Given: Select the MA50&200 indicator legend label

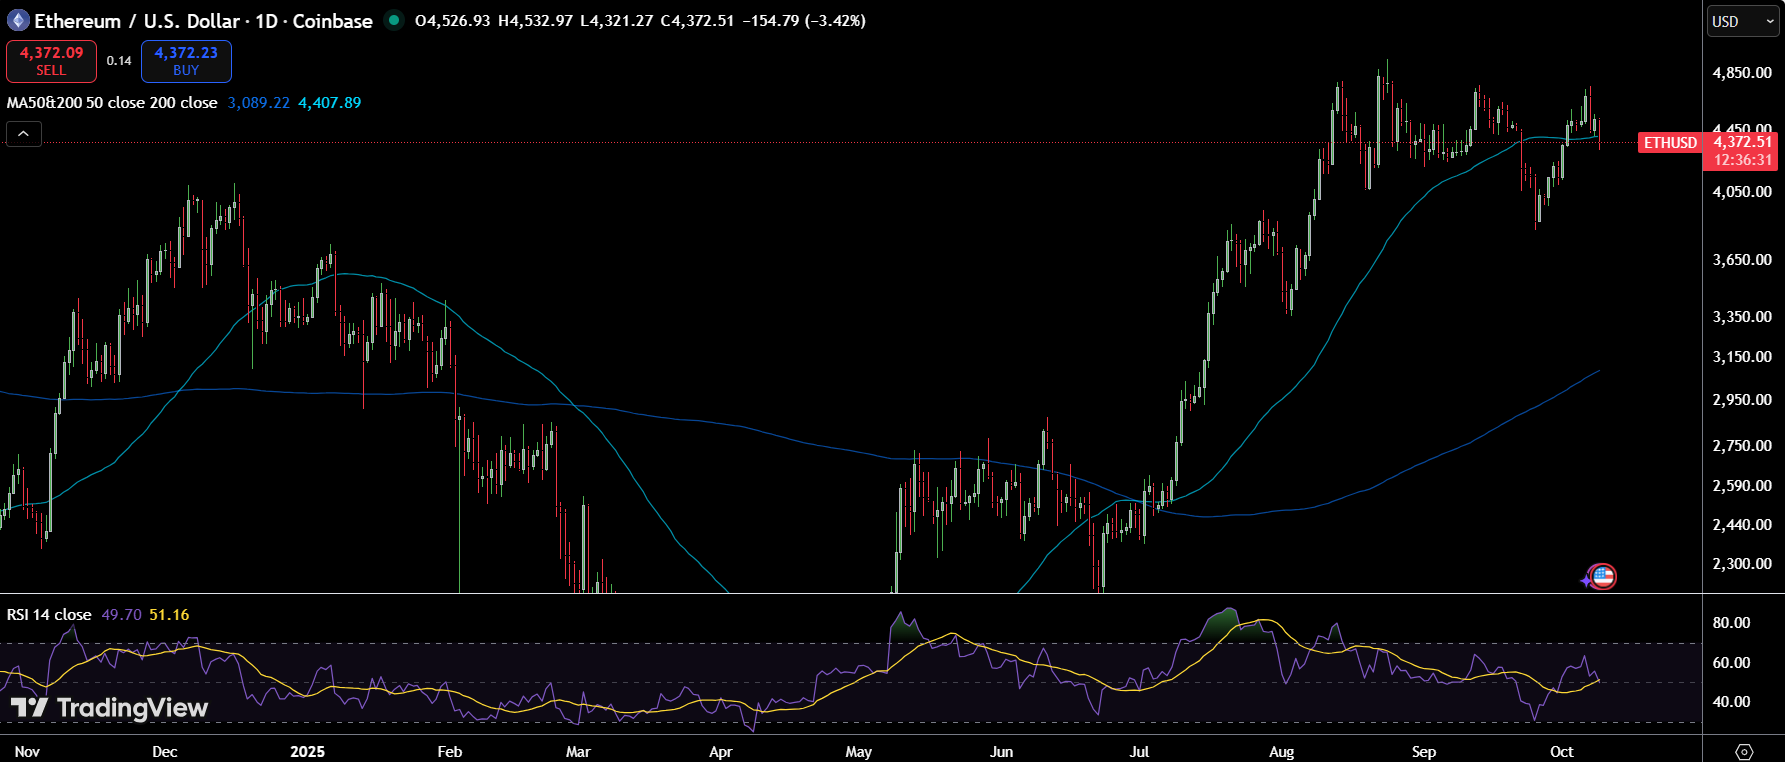Looking at the screenshot, I should tap(112, 103).
